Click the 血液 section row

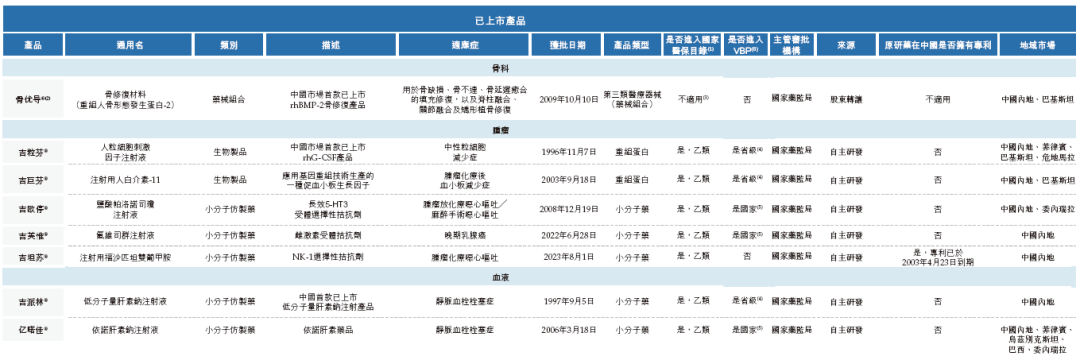(539, 276)
